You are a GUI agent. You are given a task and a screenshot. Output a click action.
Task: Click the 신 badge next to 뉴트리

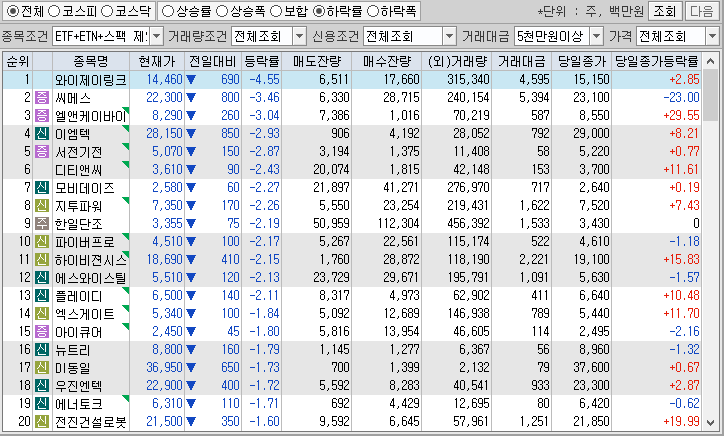pyautogui.click(x=42, y=350)
